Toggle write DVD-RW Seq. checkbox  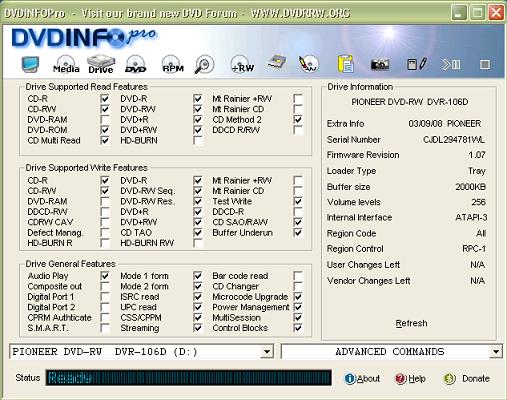pos(198,191)
